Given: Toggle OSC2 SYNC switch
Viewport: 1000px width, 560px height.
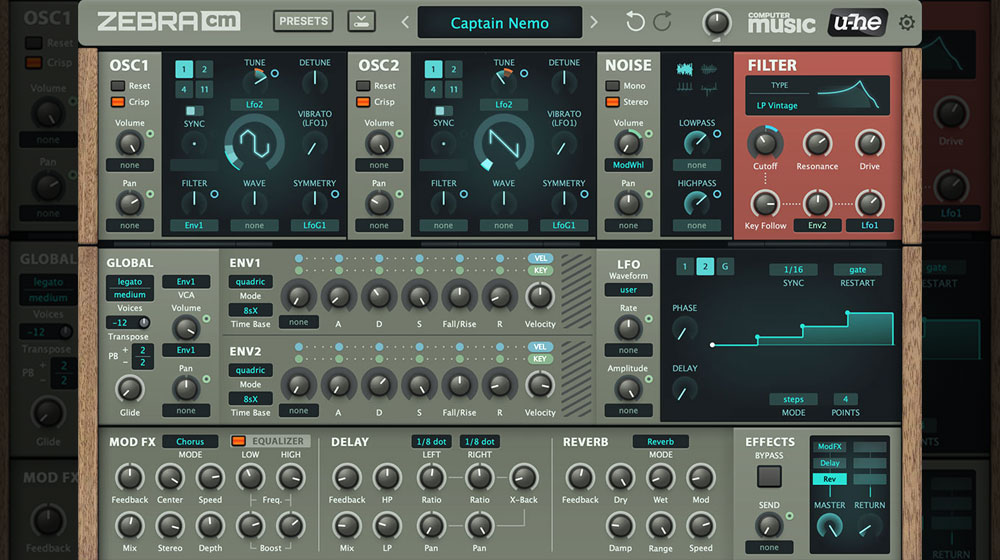Looking at the screenshot, I should [x=443, y=111].
